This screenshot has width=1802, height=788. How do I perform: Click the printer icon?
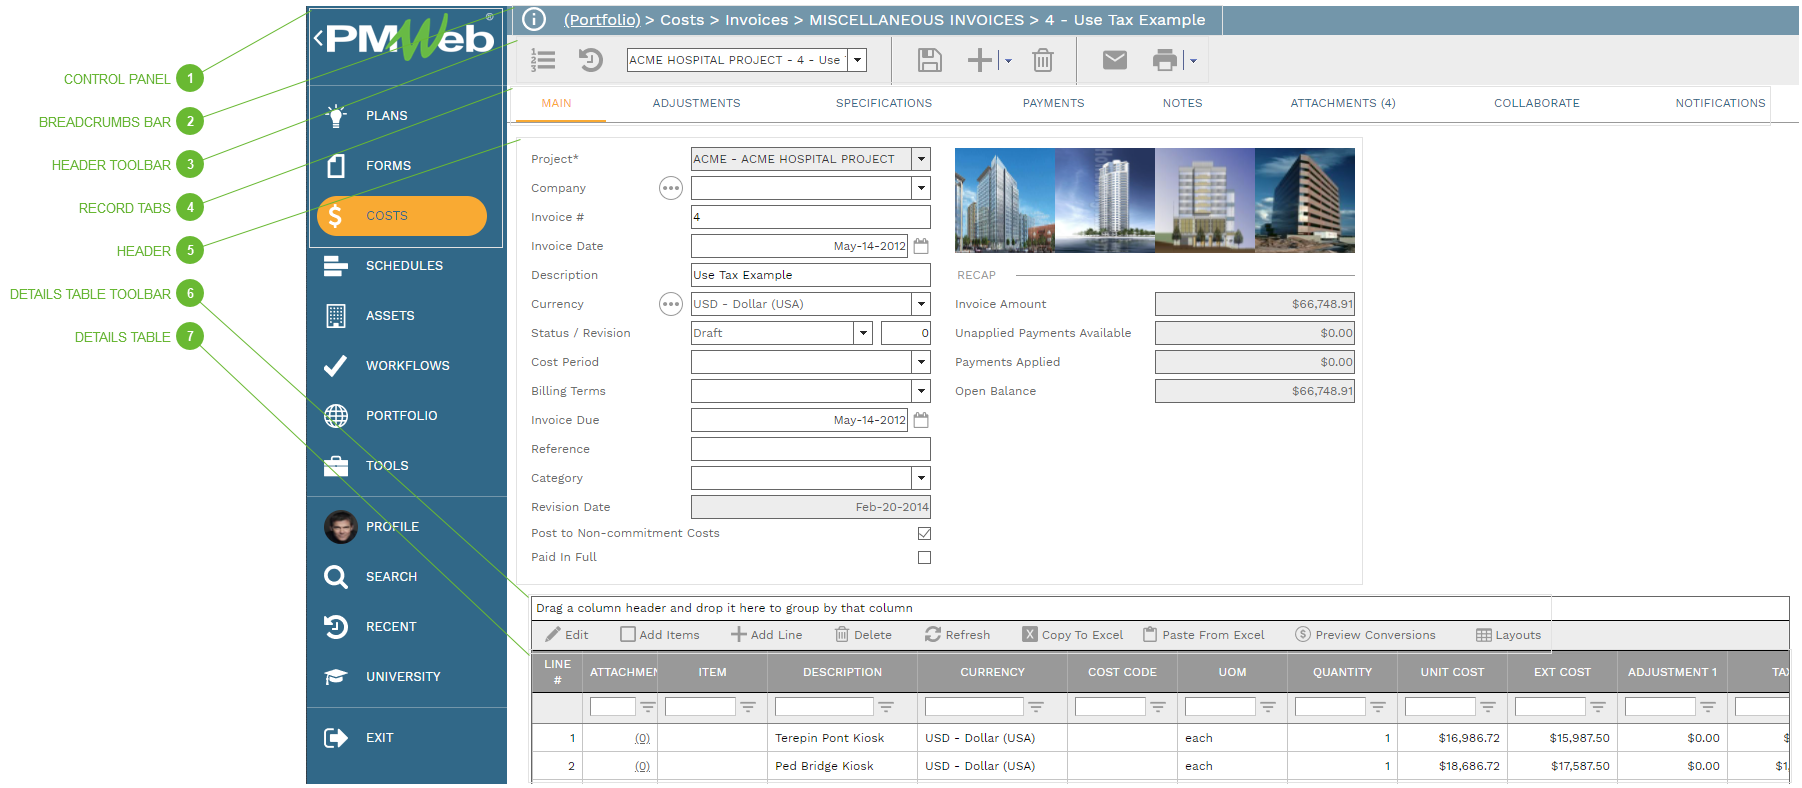point(1165,60)
